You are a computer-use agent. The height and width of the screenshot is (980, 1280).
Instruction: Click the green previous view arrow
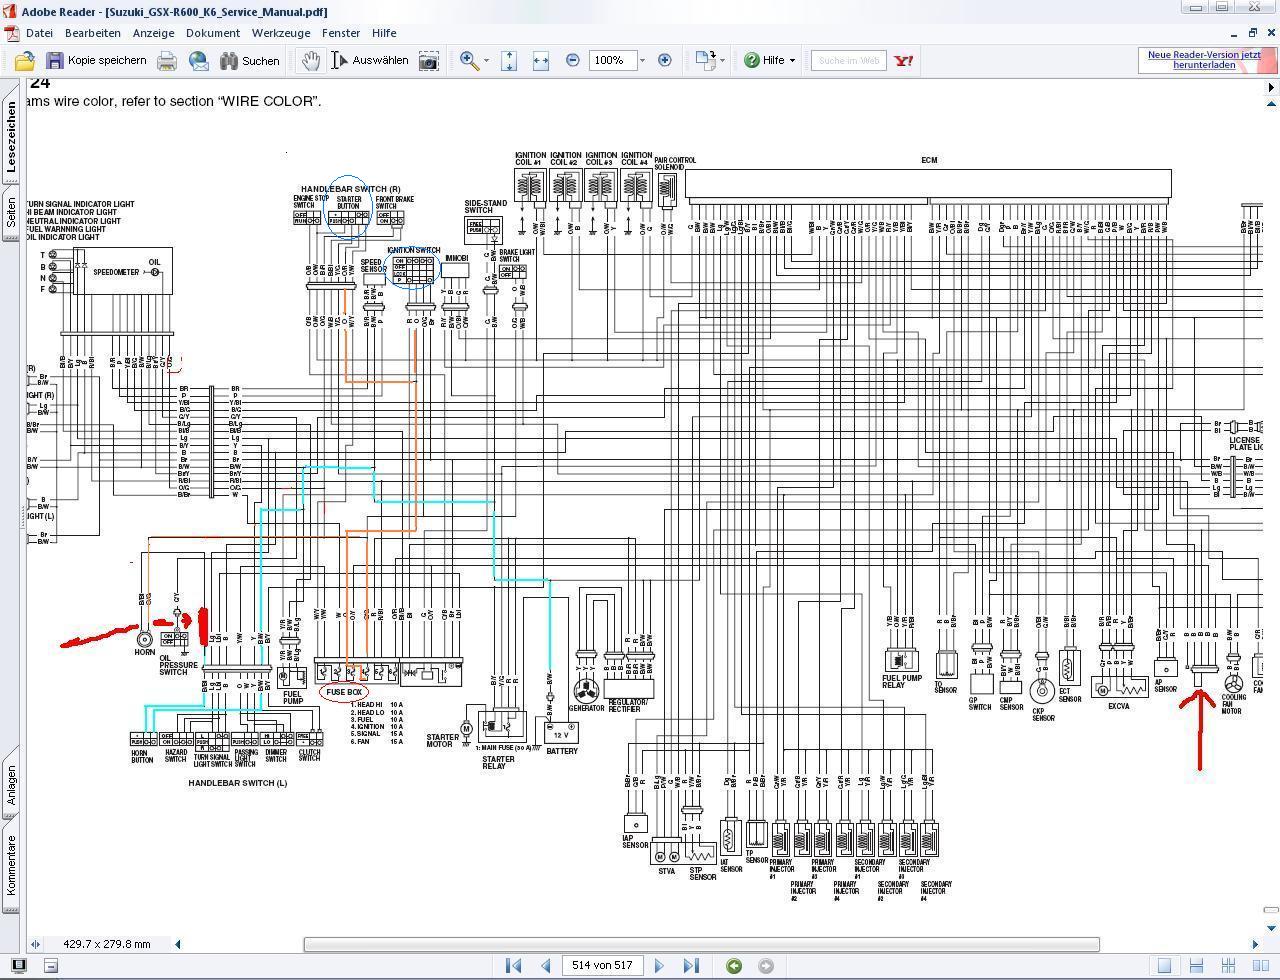734,966
